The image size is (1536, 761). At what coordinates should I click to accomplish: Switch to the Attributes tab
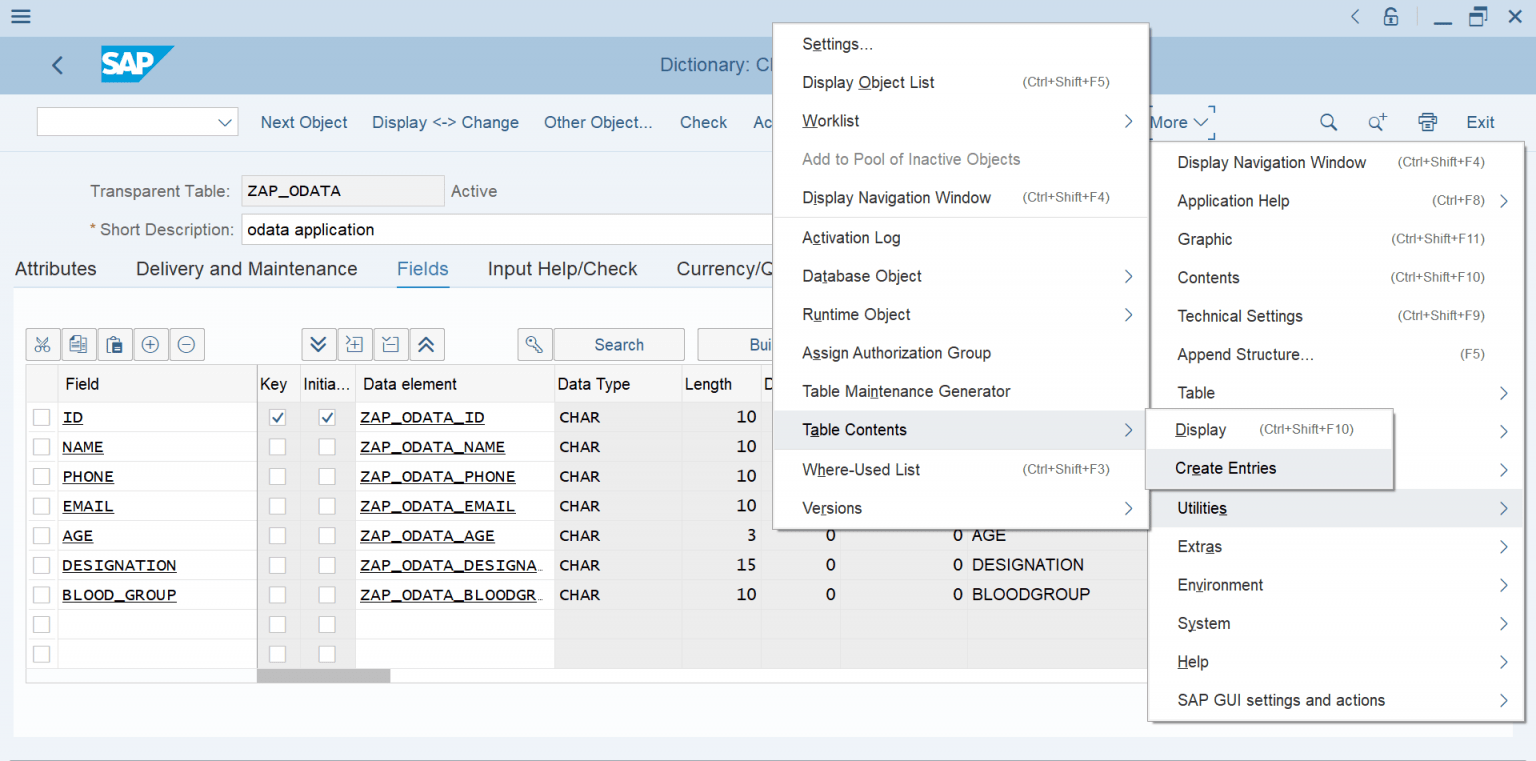[55, 268]
